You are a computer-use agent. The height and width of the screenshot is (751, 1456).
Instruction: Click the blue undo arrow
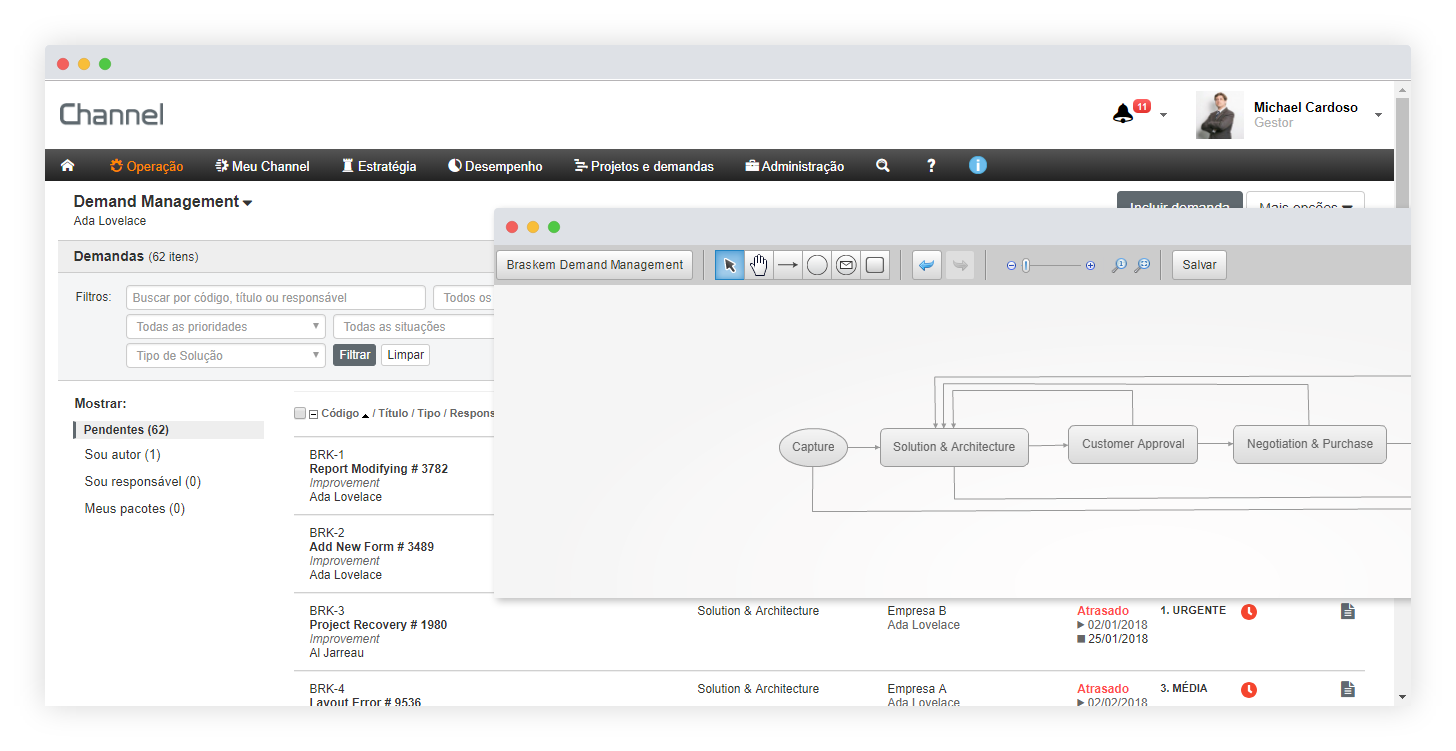[927, 265]
